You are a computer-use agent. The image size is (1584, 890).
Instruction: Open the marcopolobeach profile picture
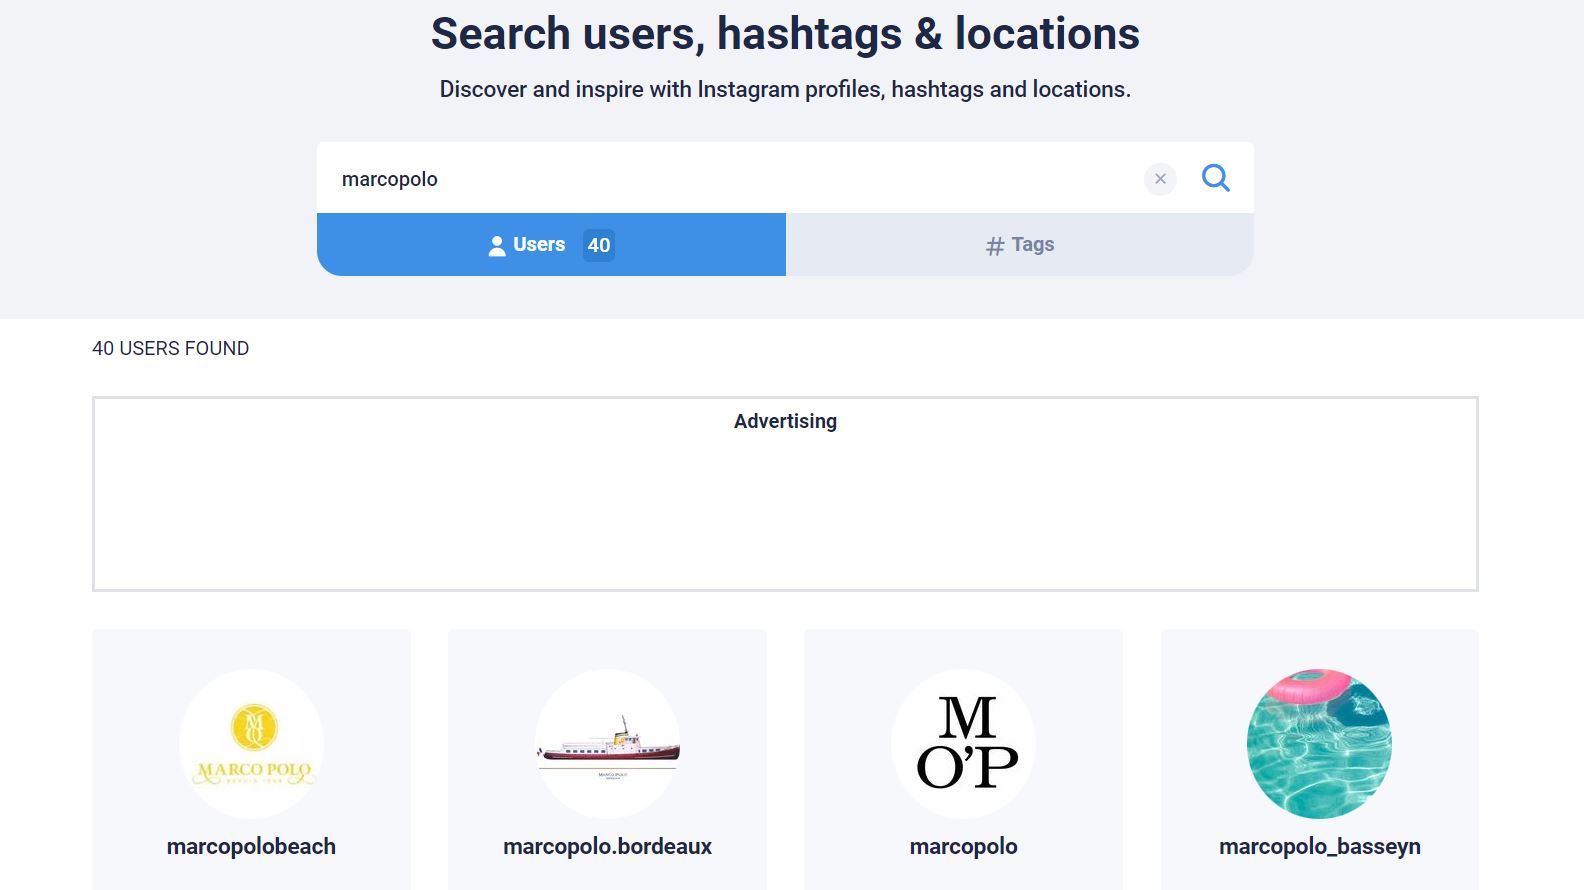click(x=251, y=744)
